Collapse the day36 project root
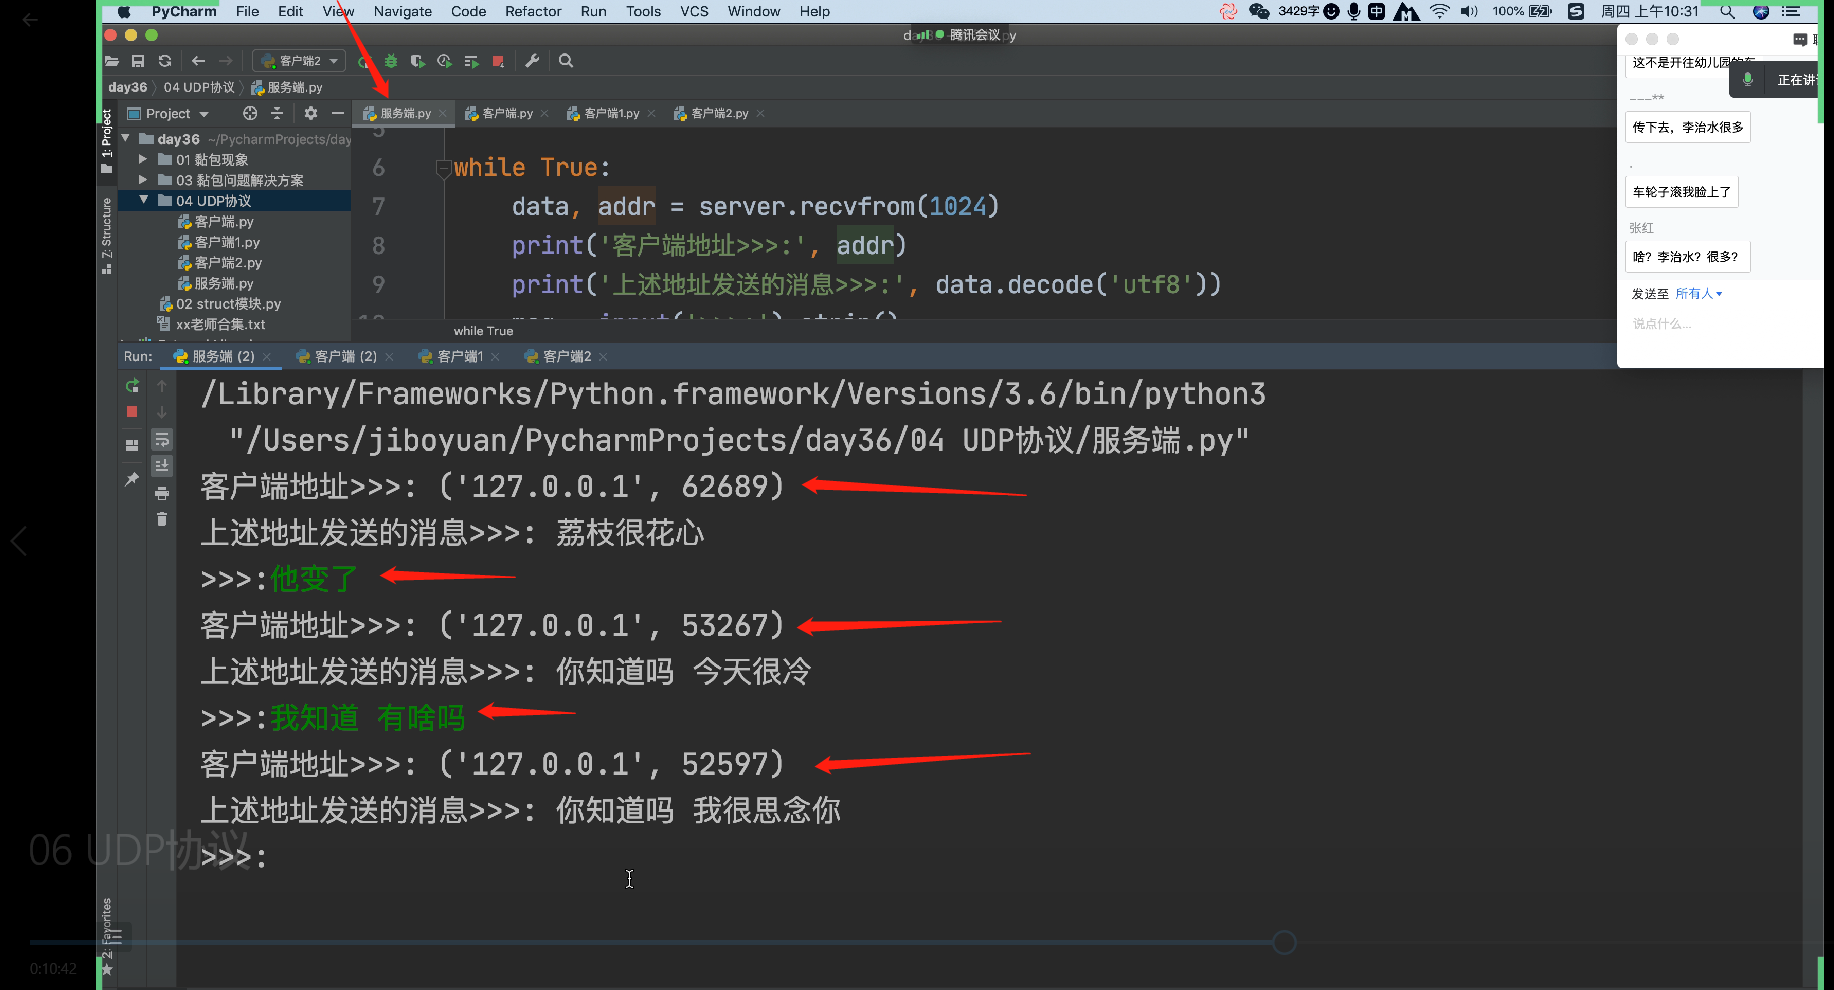 coord(126,139)
